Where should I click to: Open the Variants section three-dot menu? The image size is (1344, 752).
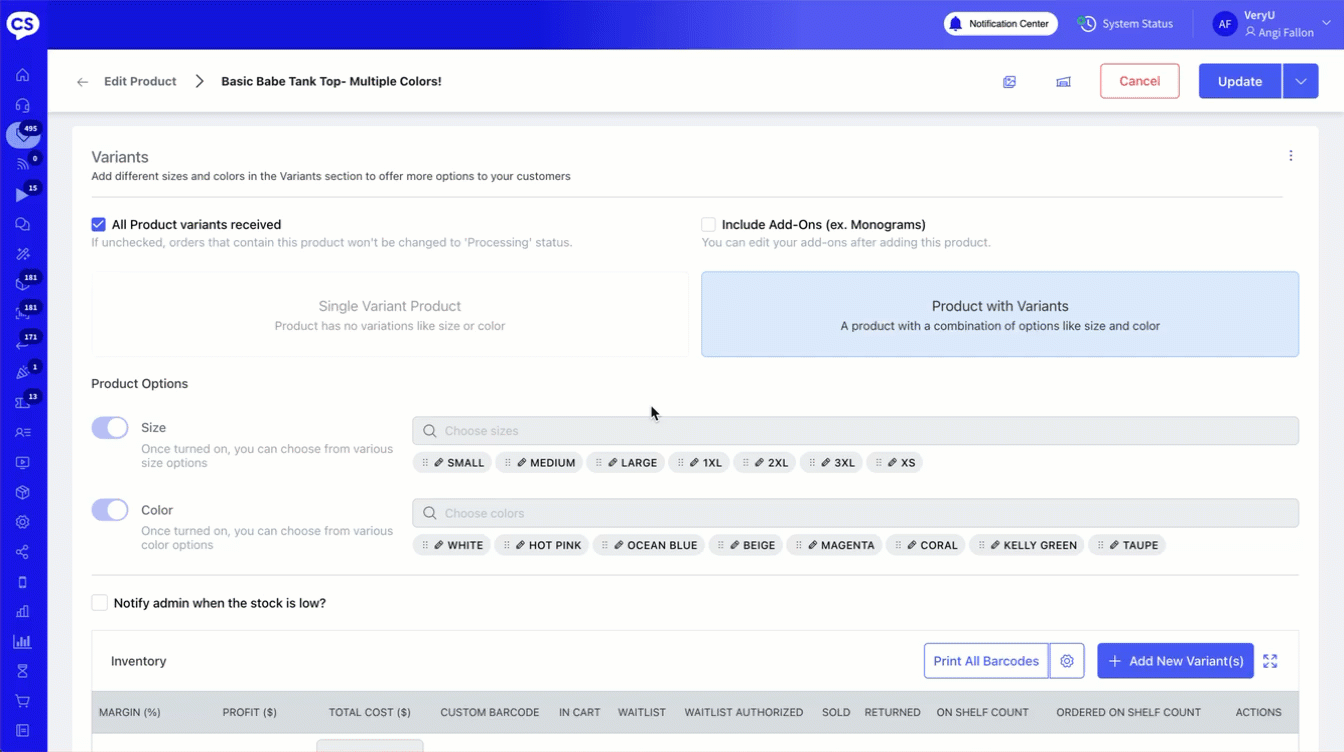[1290, 156]
